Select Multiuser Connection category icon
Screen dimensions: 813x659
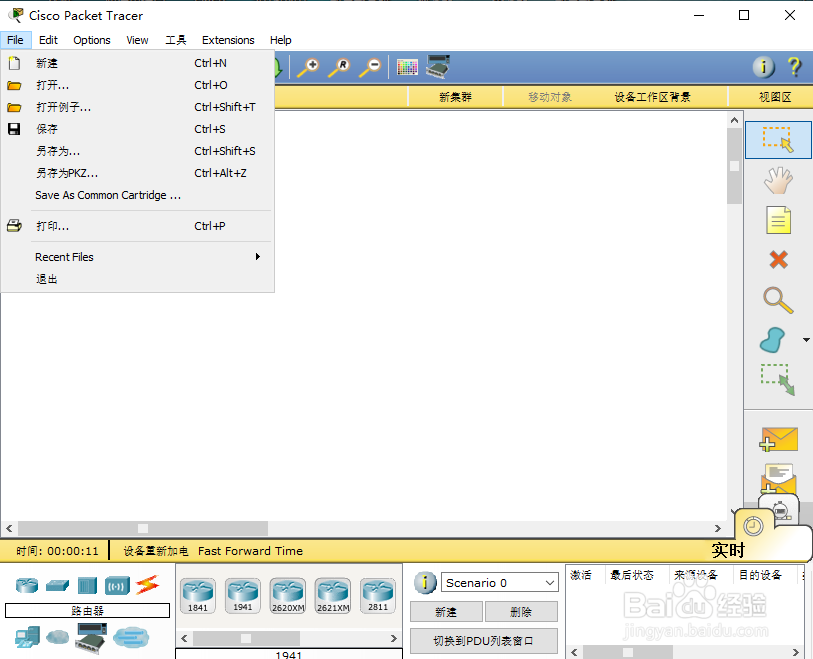click(x=131, y=637)
